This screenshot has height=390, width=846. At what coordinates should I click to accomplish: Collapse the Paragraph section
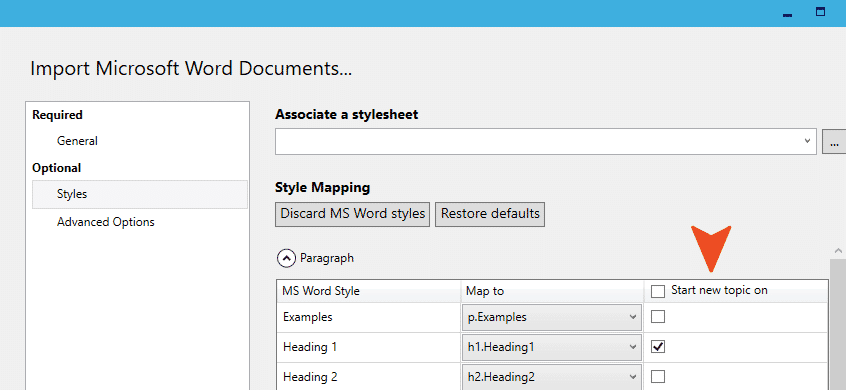coord(286,258)
